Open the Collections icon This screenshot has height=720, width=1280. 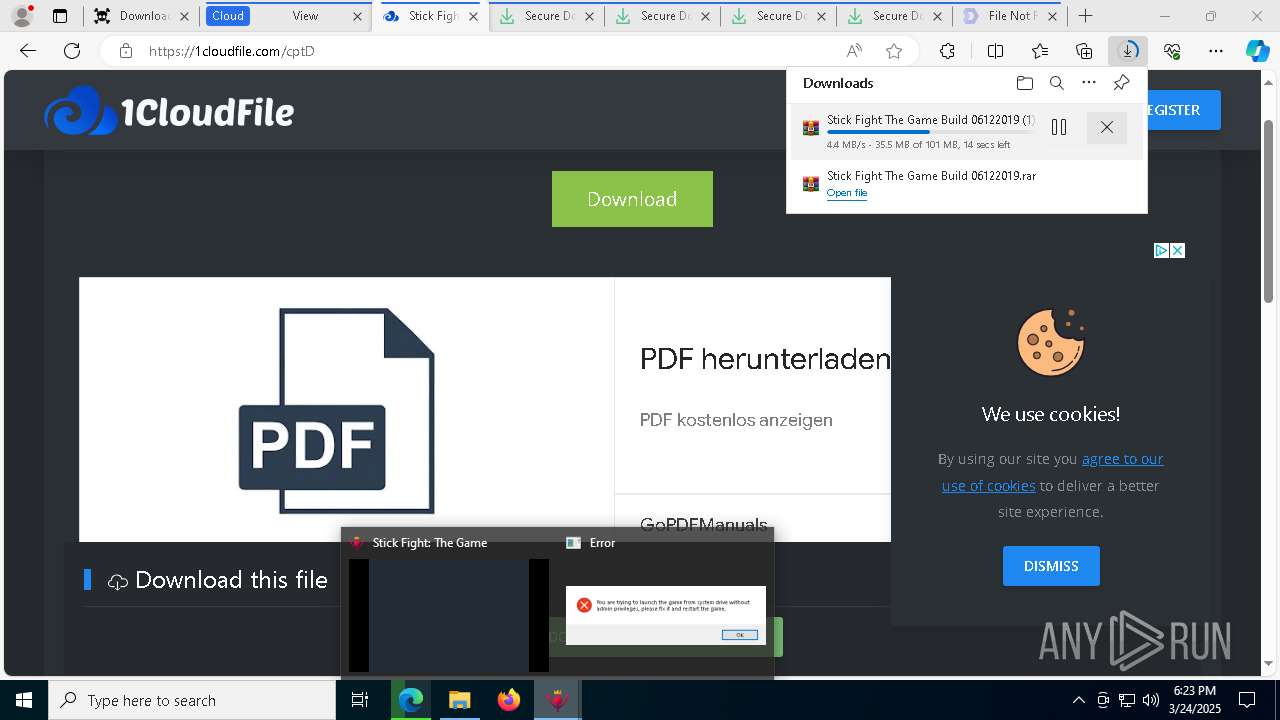tap(1084, 51)
